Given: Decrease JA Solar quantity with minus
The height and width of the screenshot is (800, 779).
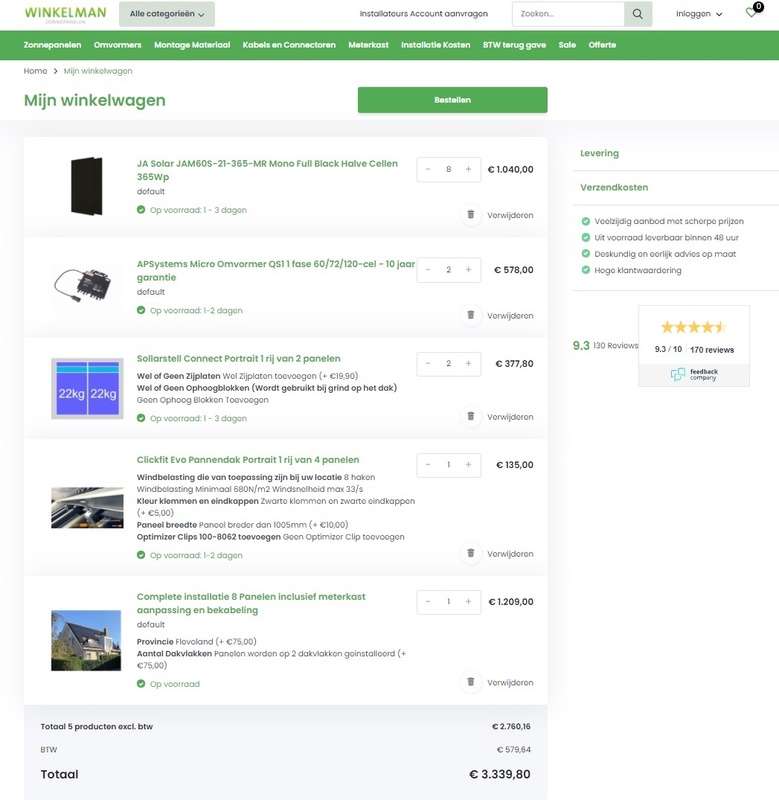Looking at the screenshot, I should pos(428,169).
